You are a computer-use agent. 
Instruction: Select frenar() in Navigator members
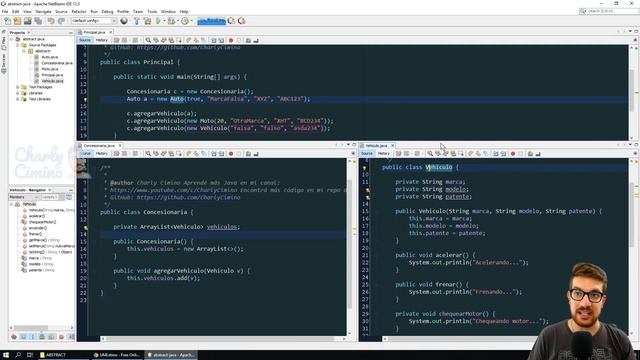point(35,234)
